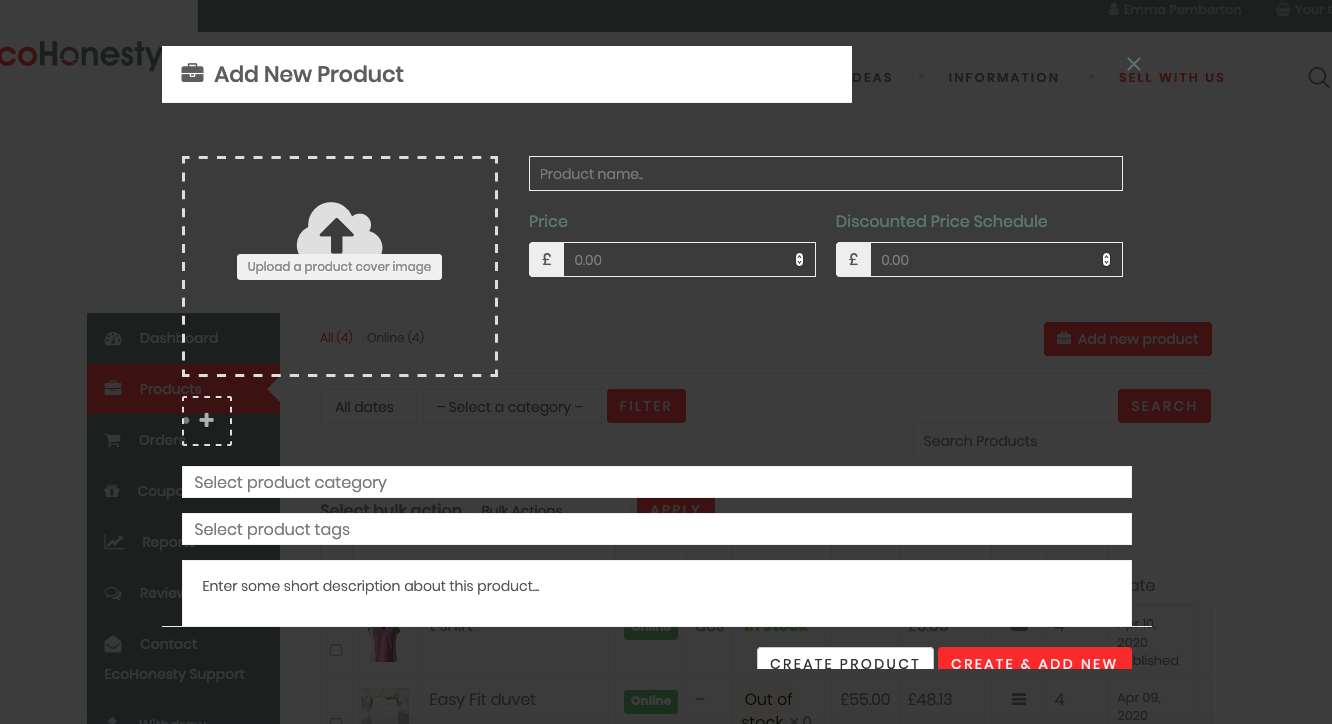Filter products by All (4)

click(x=336, y=338)
